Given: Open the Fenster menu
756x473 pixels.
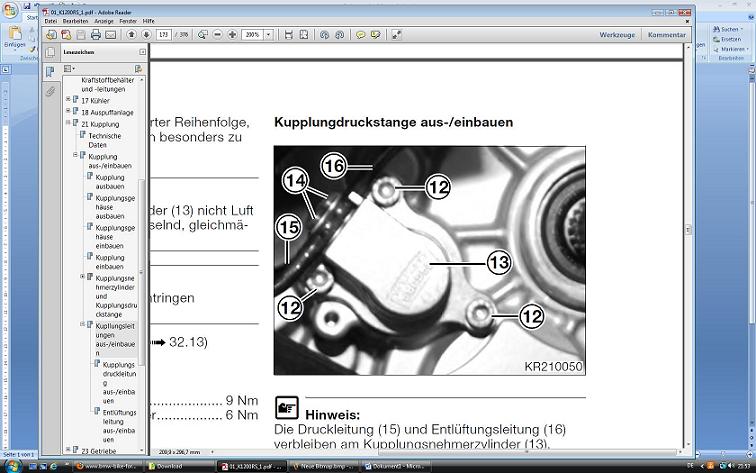Looking at the screenshot, I should tap(128, 21).
